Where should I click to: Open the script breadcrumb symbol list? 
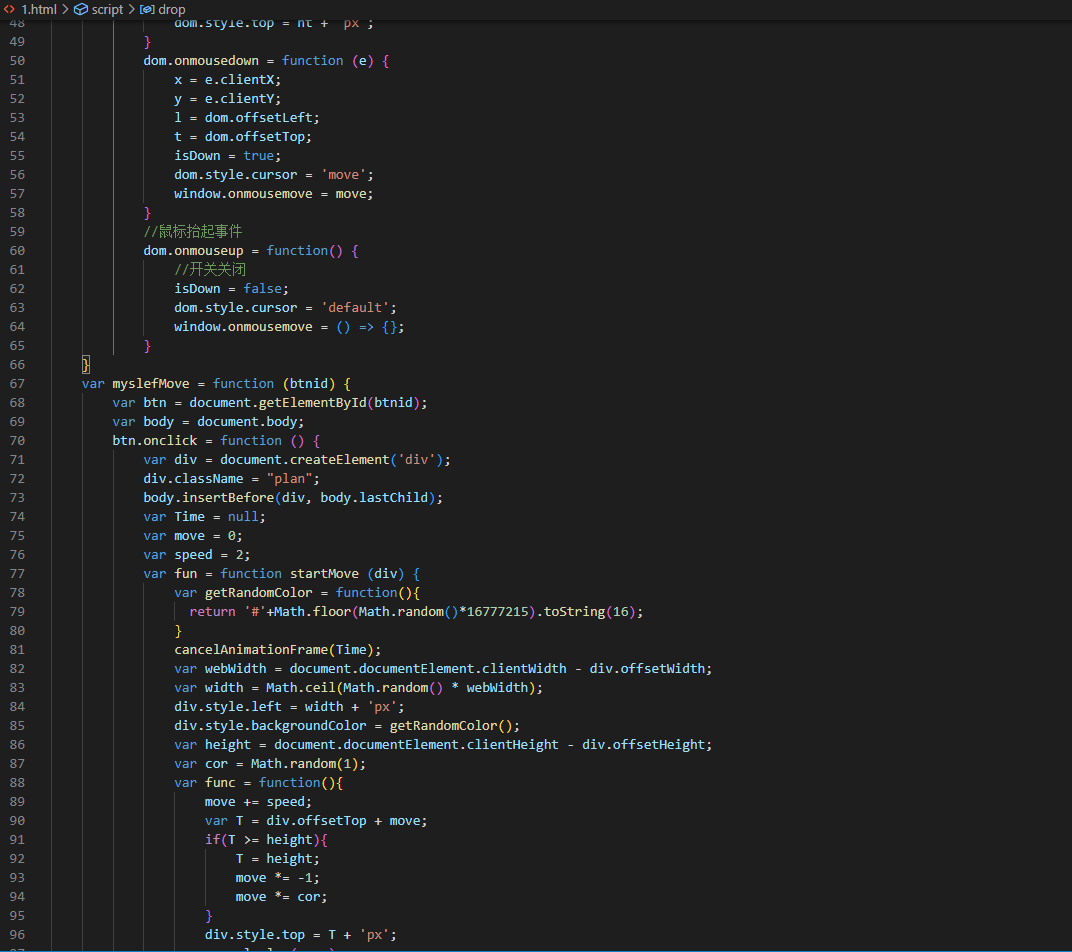pos(107,9)
